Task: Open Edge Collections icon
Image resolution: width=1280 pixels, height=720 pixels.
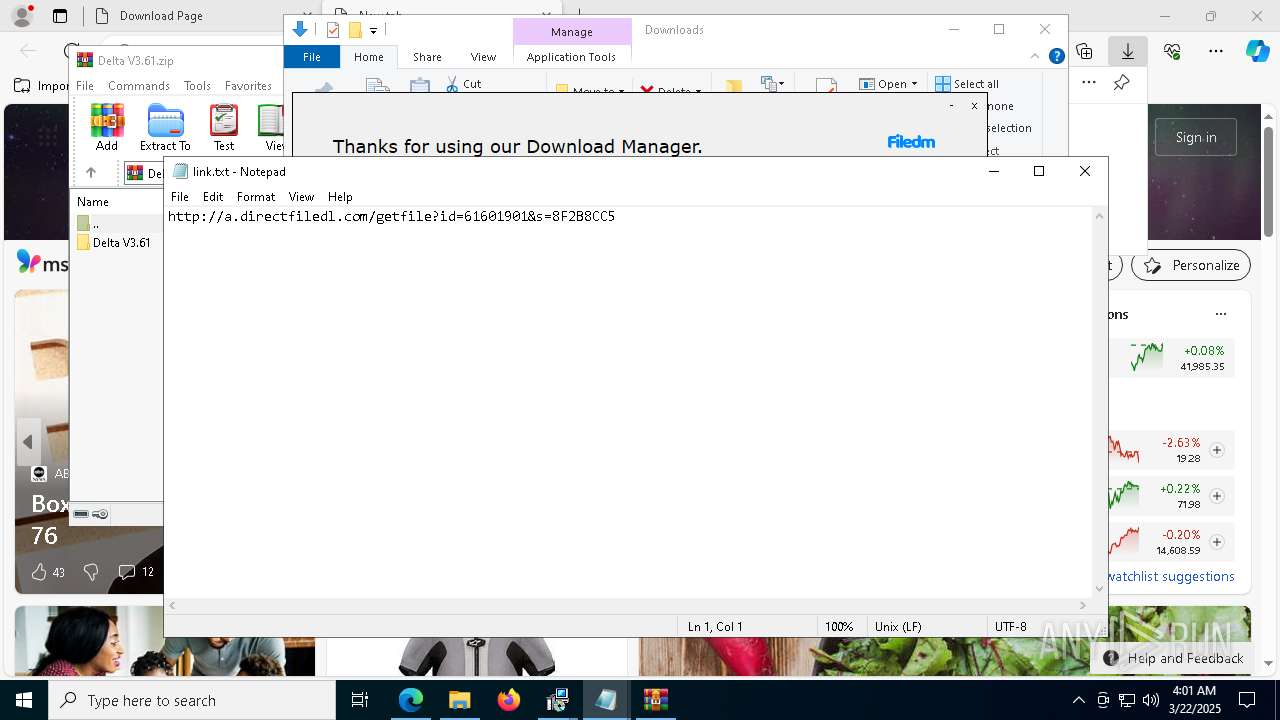Action: 1085,51
